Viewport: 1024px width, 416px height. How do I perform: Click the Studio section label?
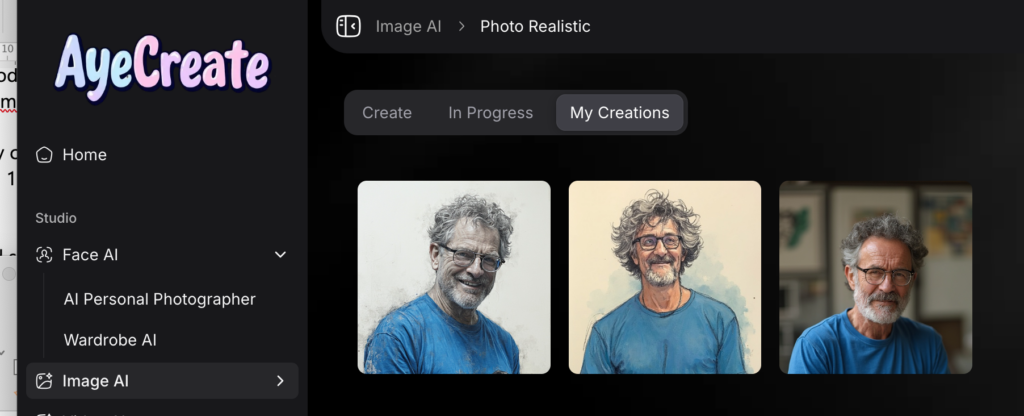(x=56, y=218)
